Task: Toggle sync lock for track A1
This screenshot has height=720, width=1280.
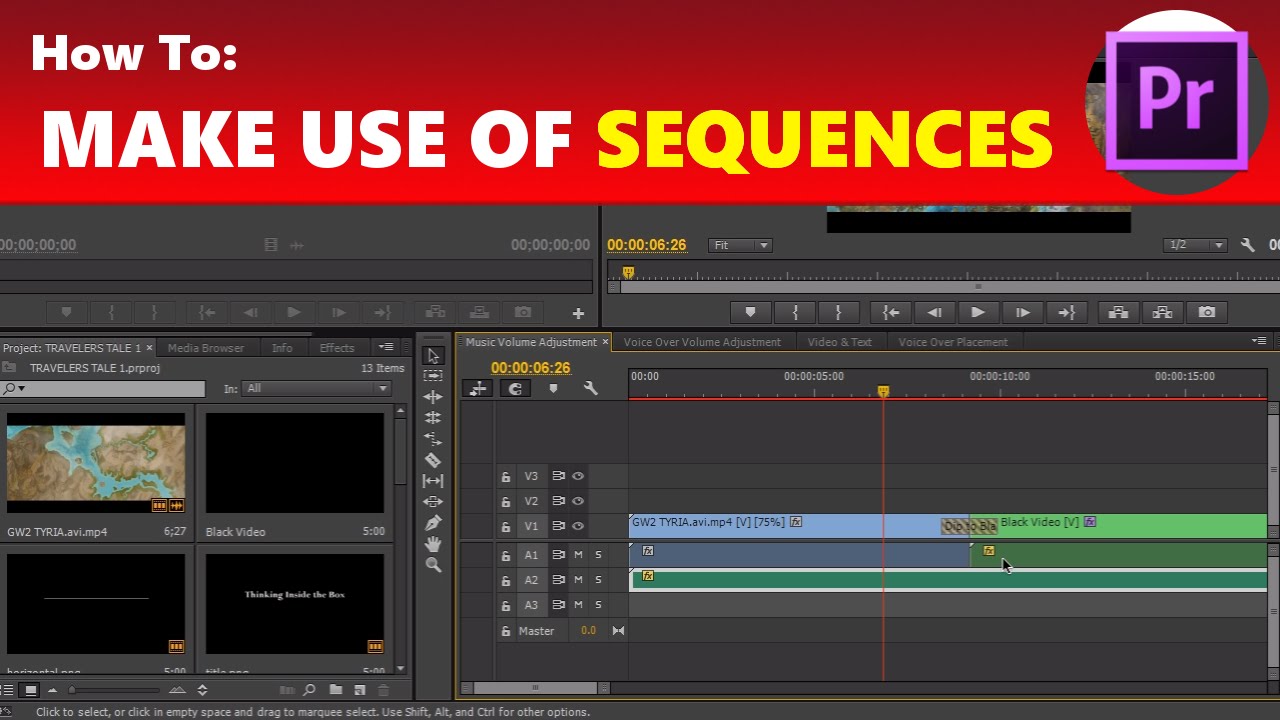Action: [x=559, y=555]
